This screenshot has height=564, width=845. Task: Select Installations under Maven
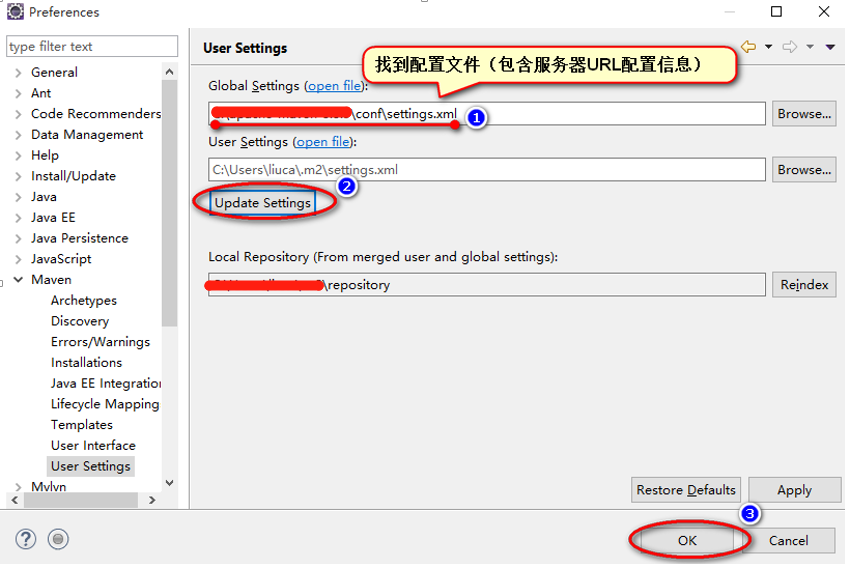click(x=86, y=362)
